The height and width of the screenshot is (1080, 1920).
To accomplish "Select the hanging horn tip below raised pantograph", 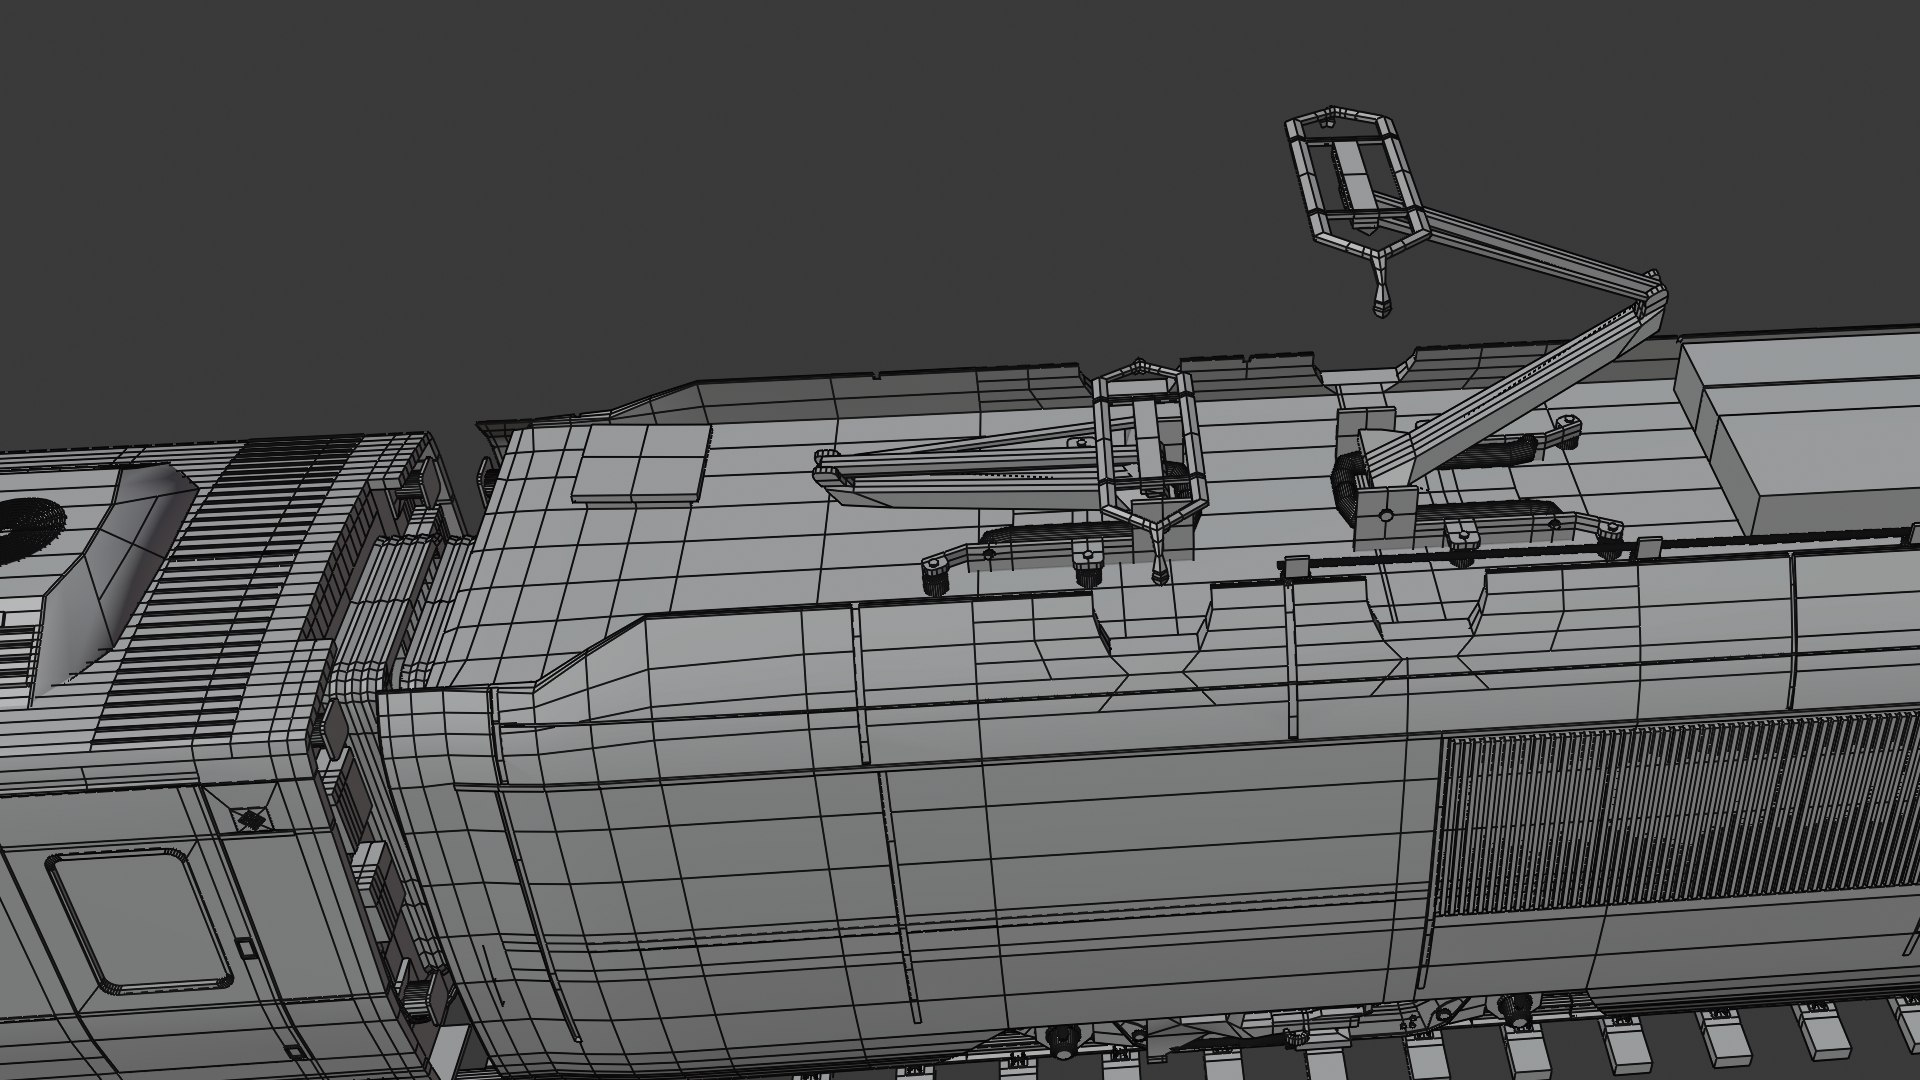I will click(x=1381, y=298).
